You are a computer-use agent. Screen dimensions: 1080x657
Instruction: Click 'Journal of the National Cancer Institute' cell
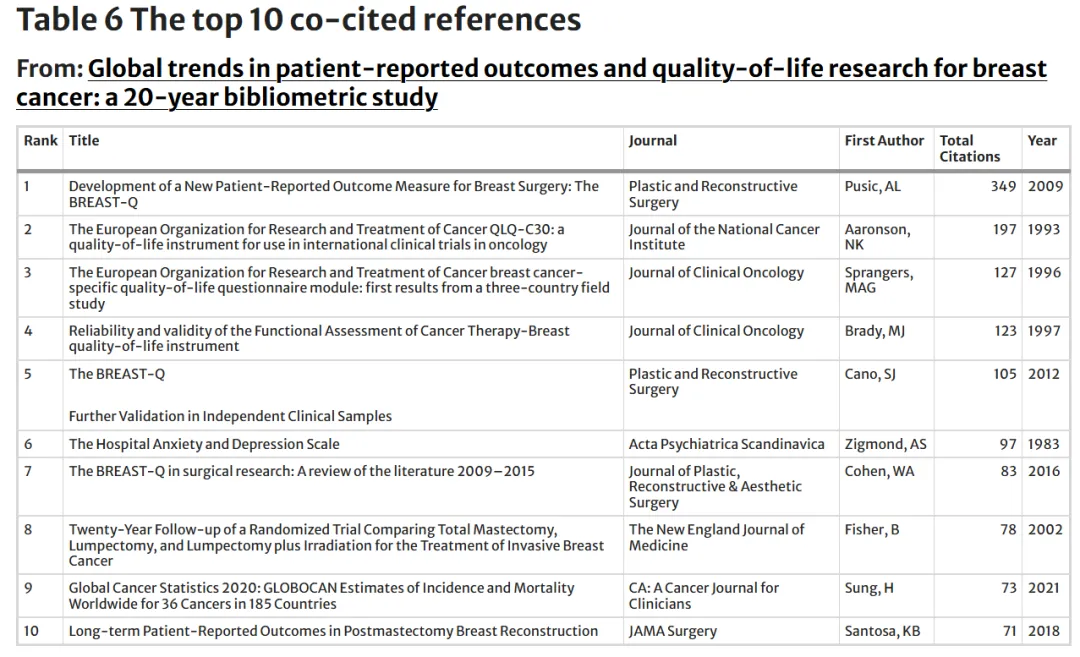pyautogui.click(x=724, y=237)
